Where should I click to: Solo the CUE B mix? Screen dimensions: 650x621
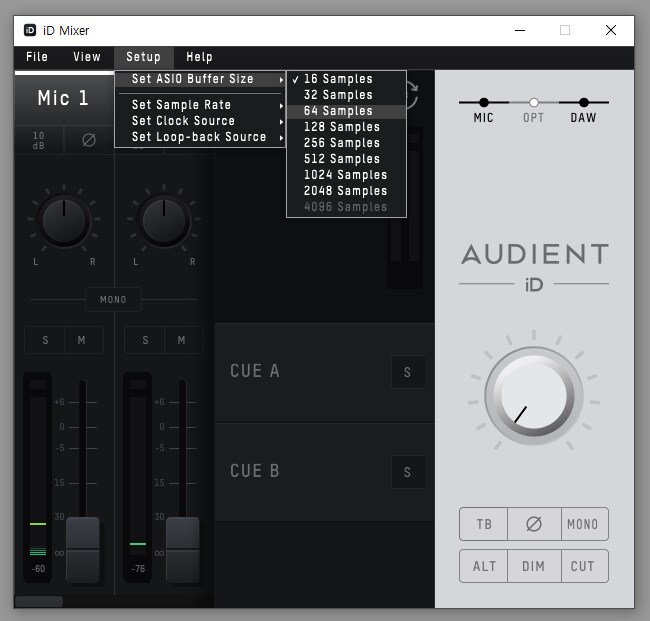click(408, 472)
